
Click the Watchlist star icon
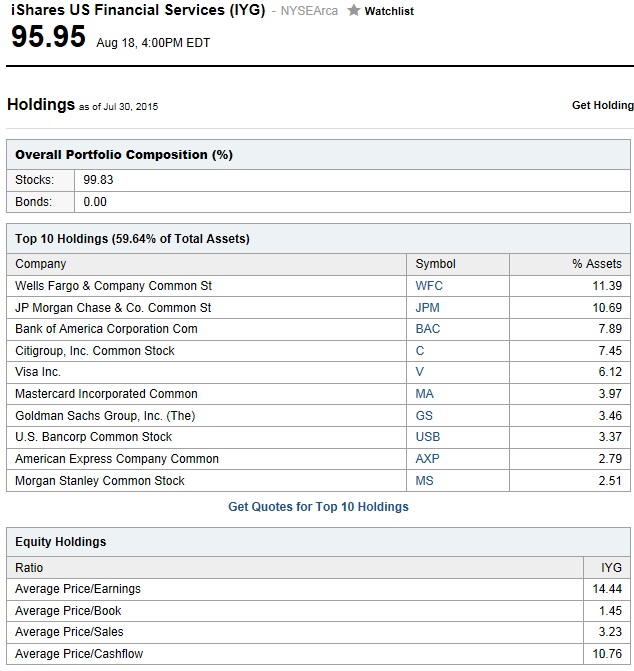(x=353, y=10)
